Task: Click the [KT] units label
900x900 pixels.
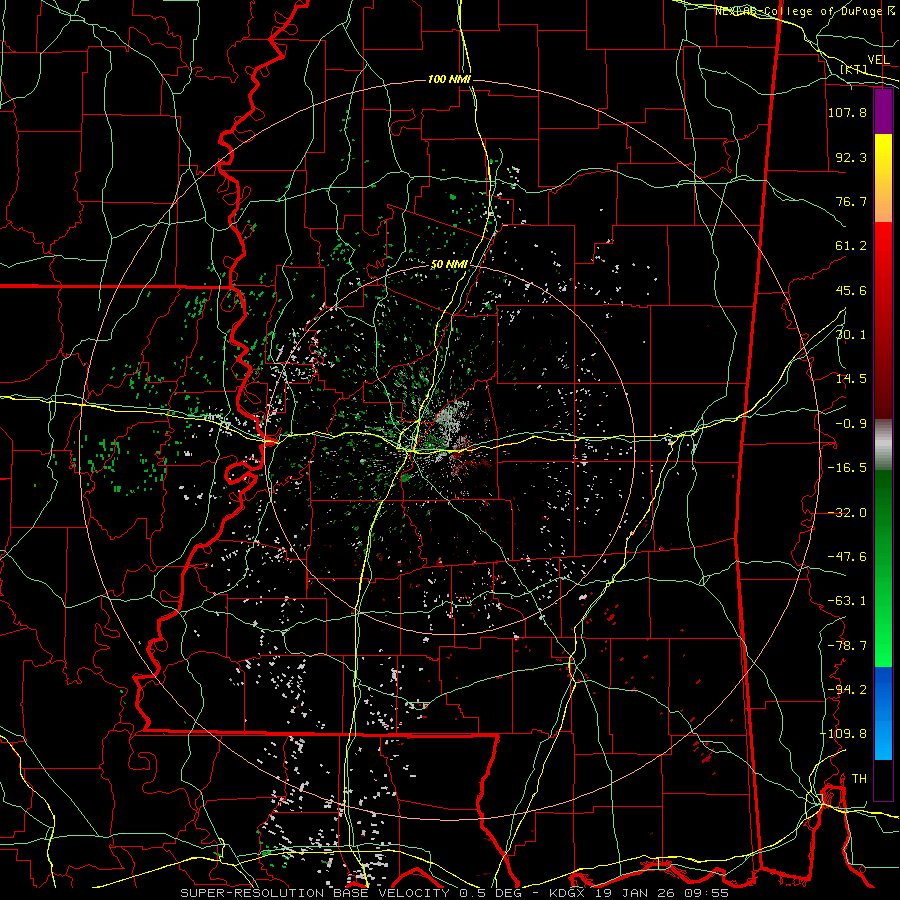Action: point(854,69)
